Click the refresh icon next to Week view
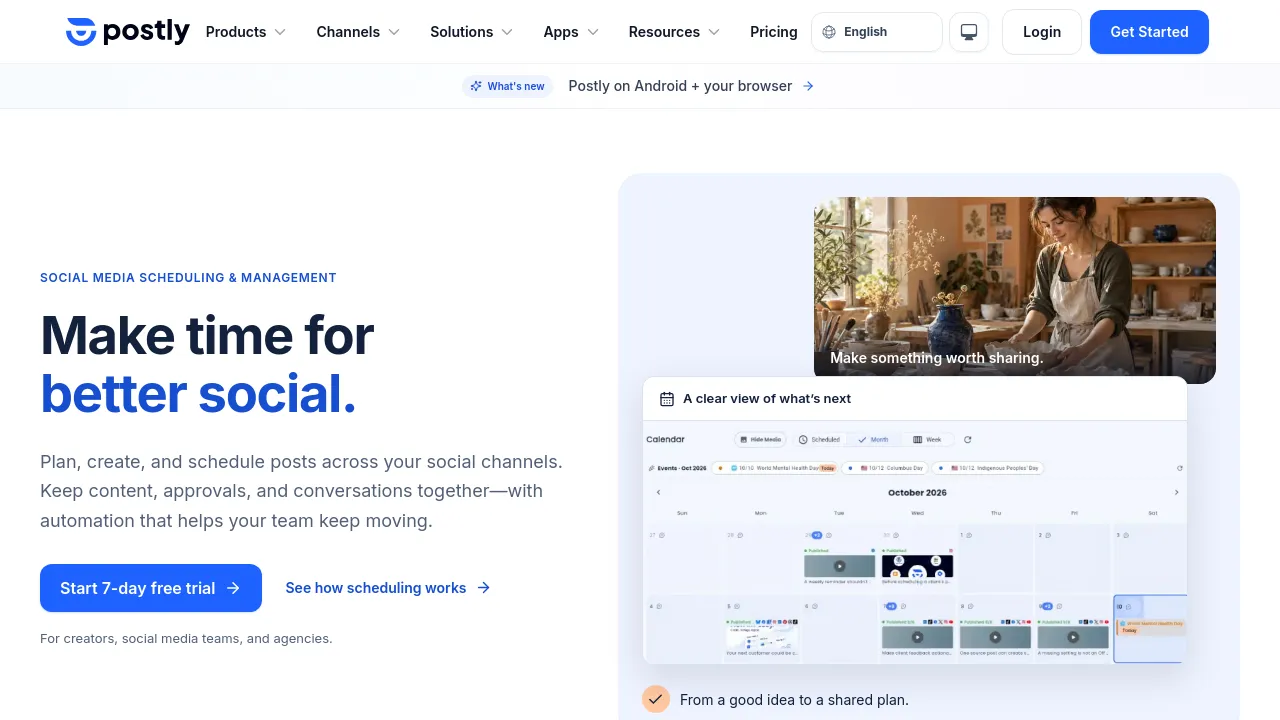1280x720 pixels. coord(967,440)
